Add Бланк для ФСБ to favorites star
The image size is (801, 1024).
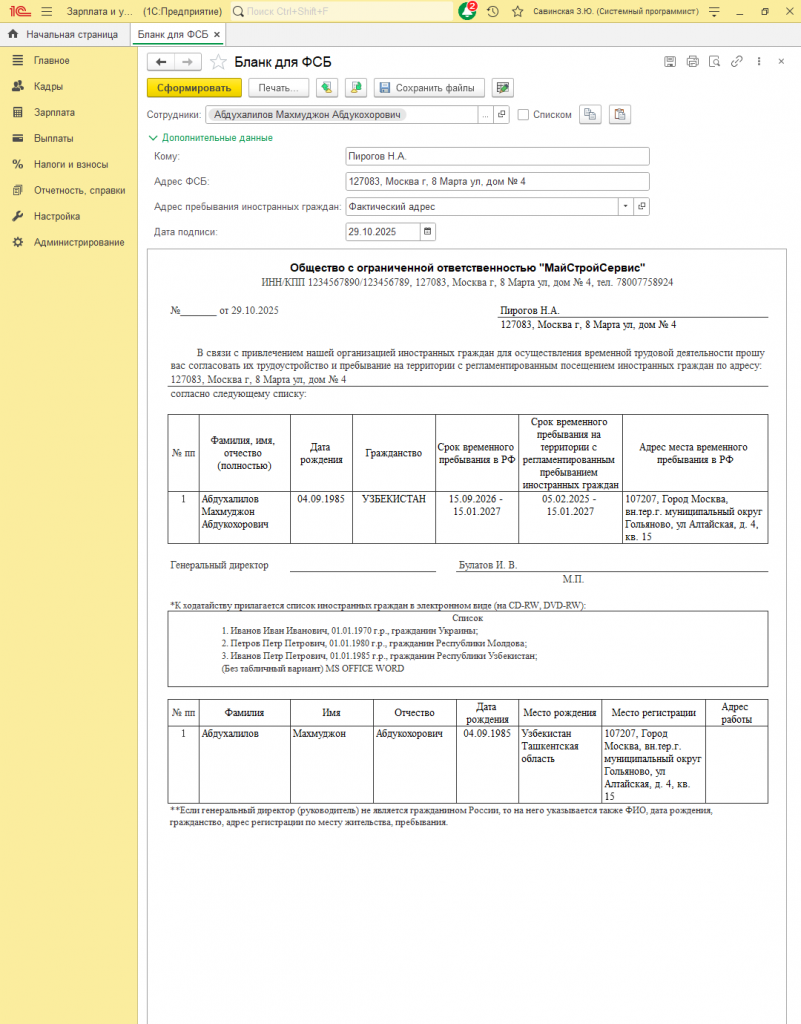click(218, 62)
